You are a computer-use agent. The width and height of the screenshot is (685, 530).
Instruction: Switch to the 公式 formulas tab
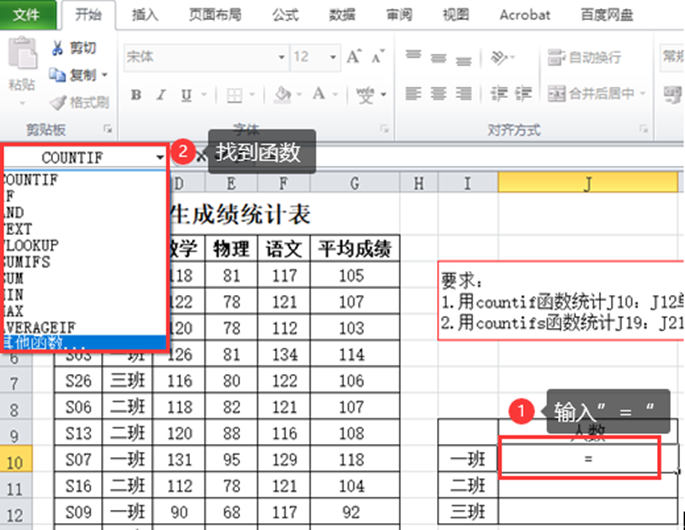tap(285, 15)
